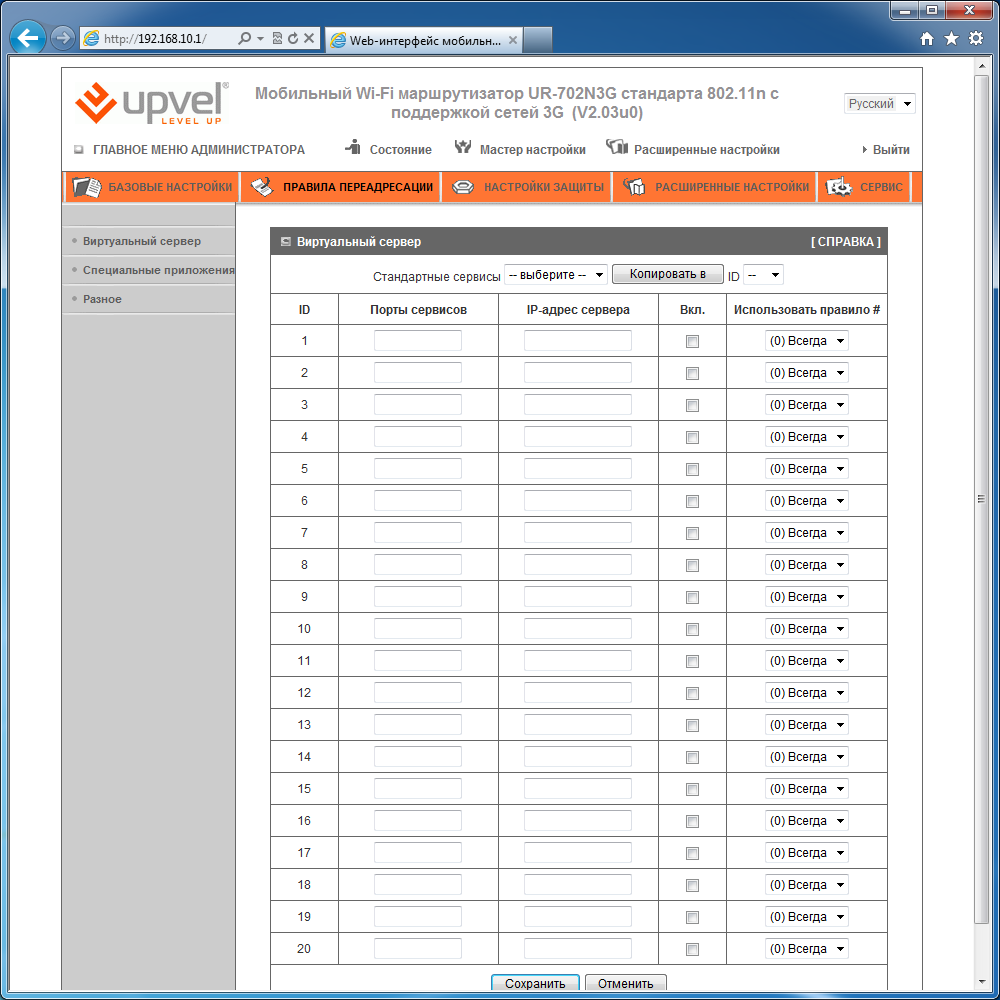This screenshot has width=1000, height=1000.
Task: Launch Мастер настройки wizard
Action: click(533, 150)
